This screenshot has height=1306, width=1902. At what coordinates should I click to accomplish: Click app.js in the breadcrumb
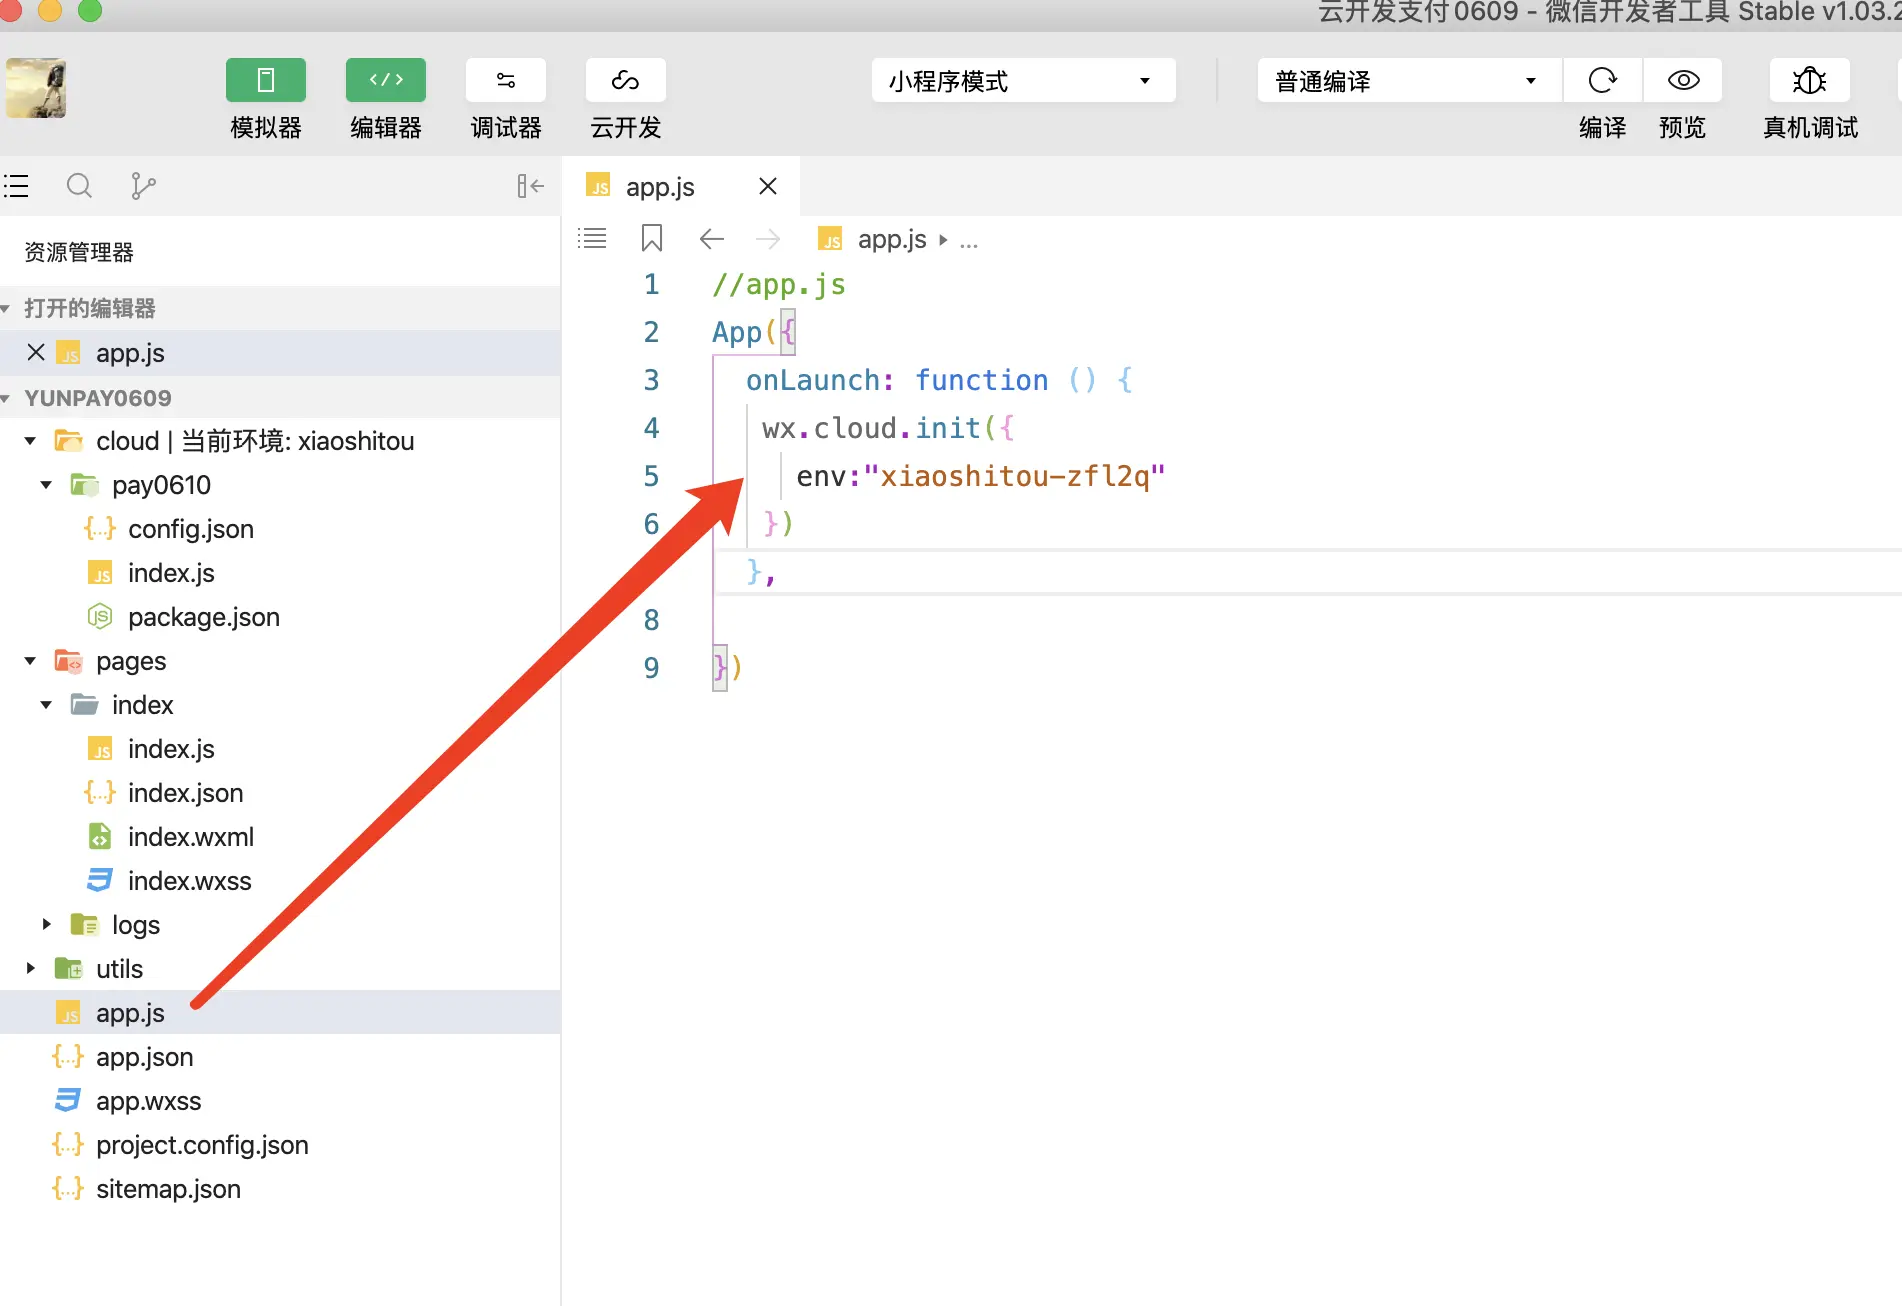pyautogui.click(x=892, y=240)
